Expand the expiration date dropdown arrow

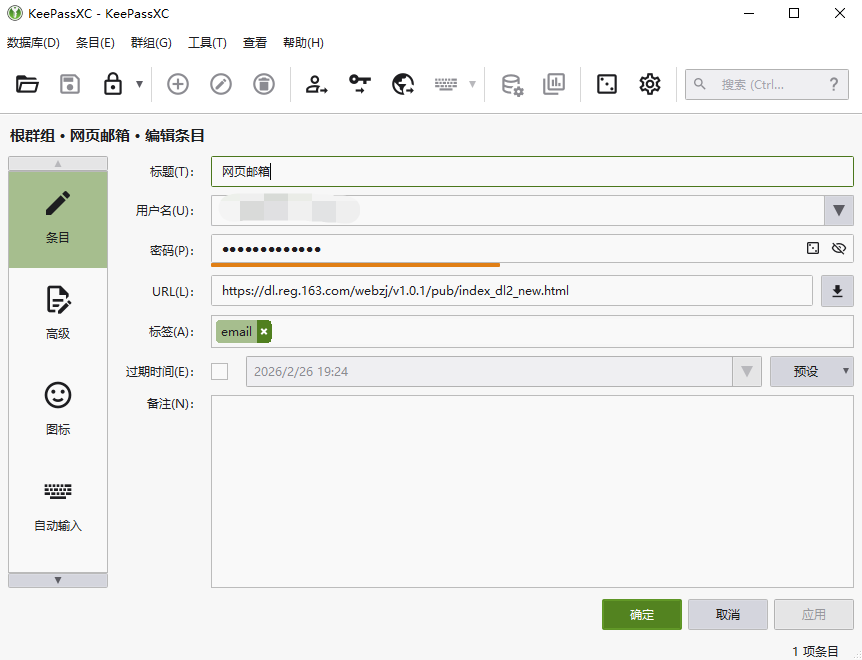point(747,371)
